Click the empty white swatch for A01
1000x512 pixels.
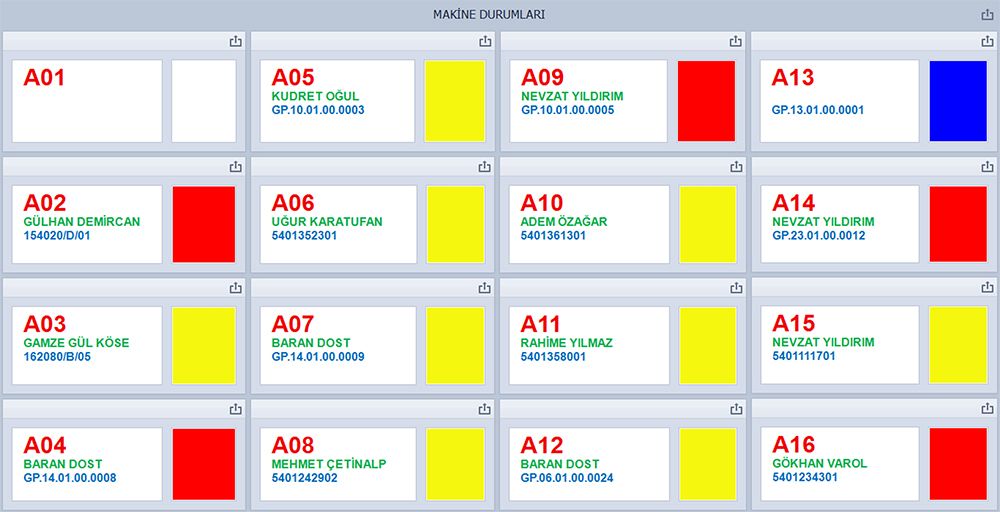[x=204, y=101]
